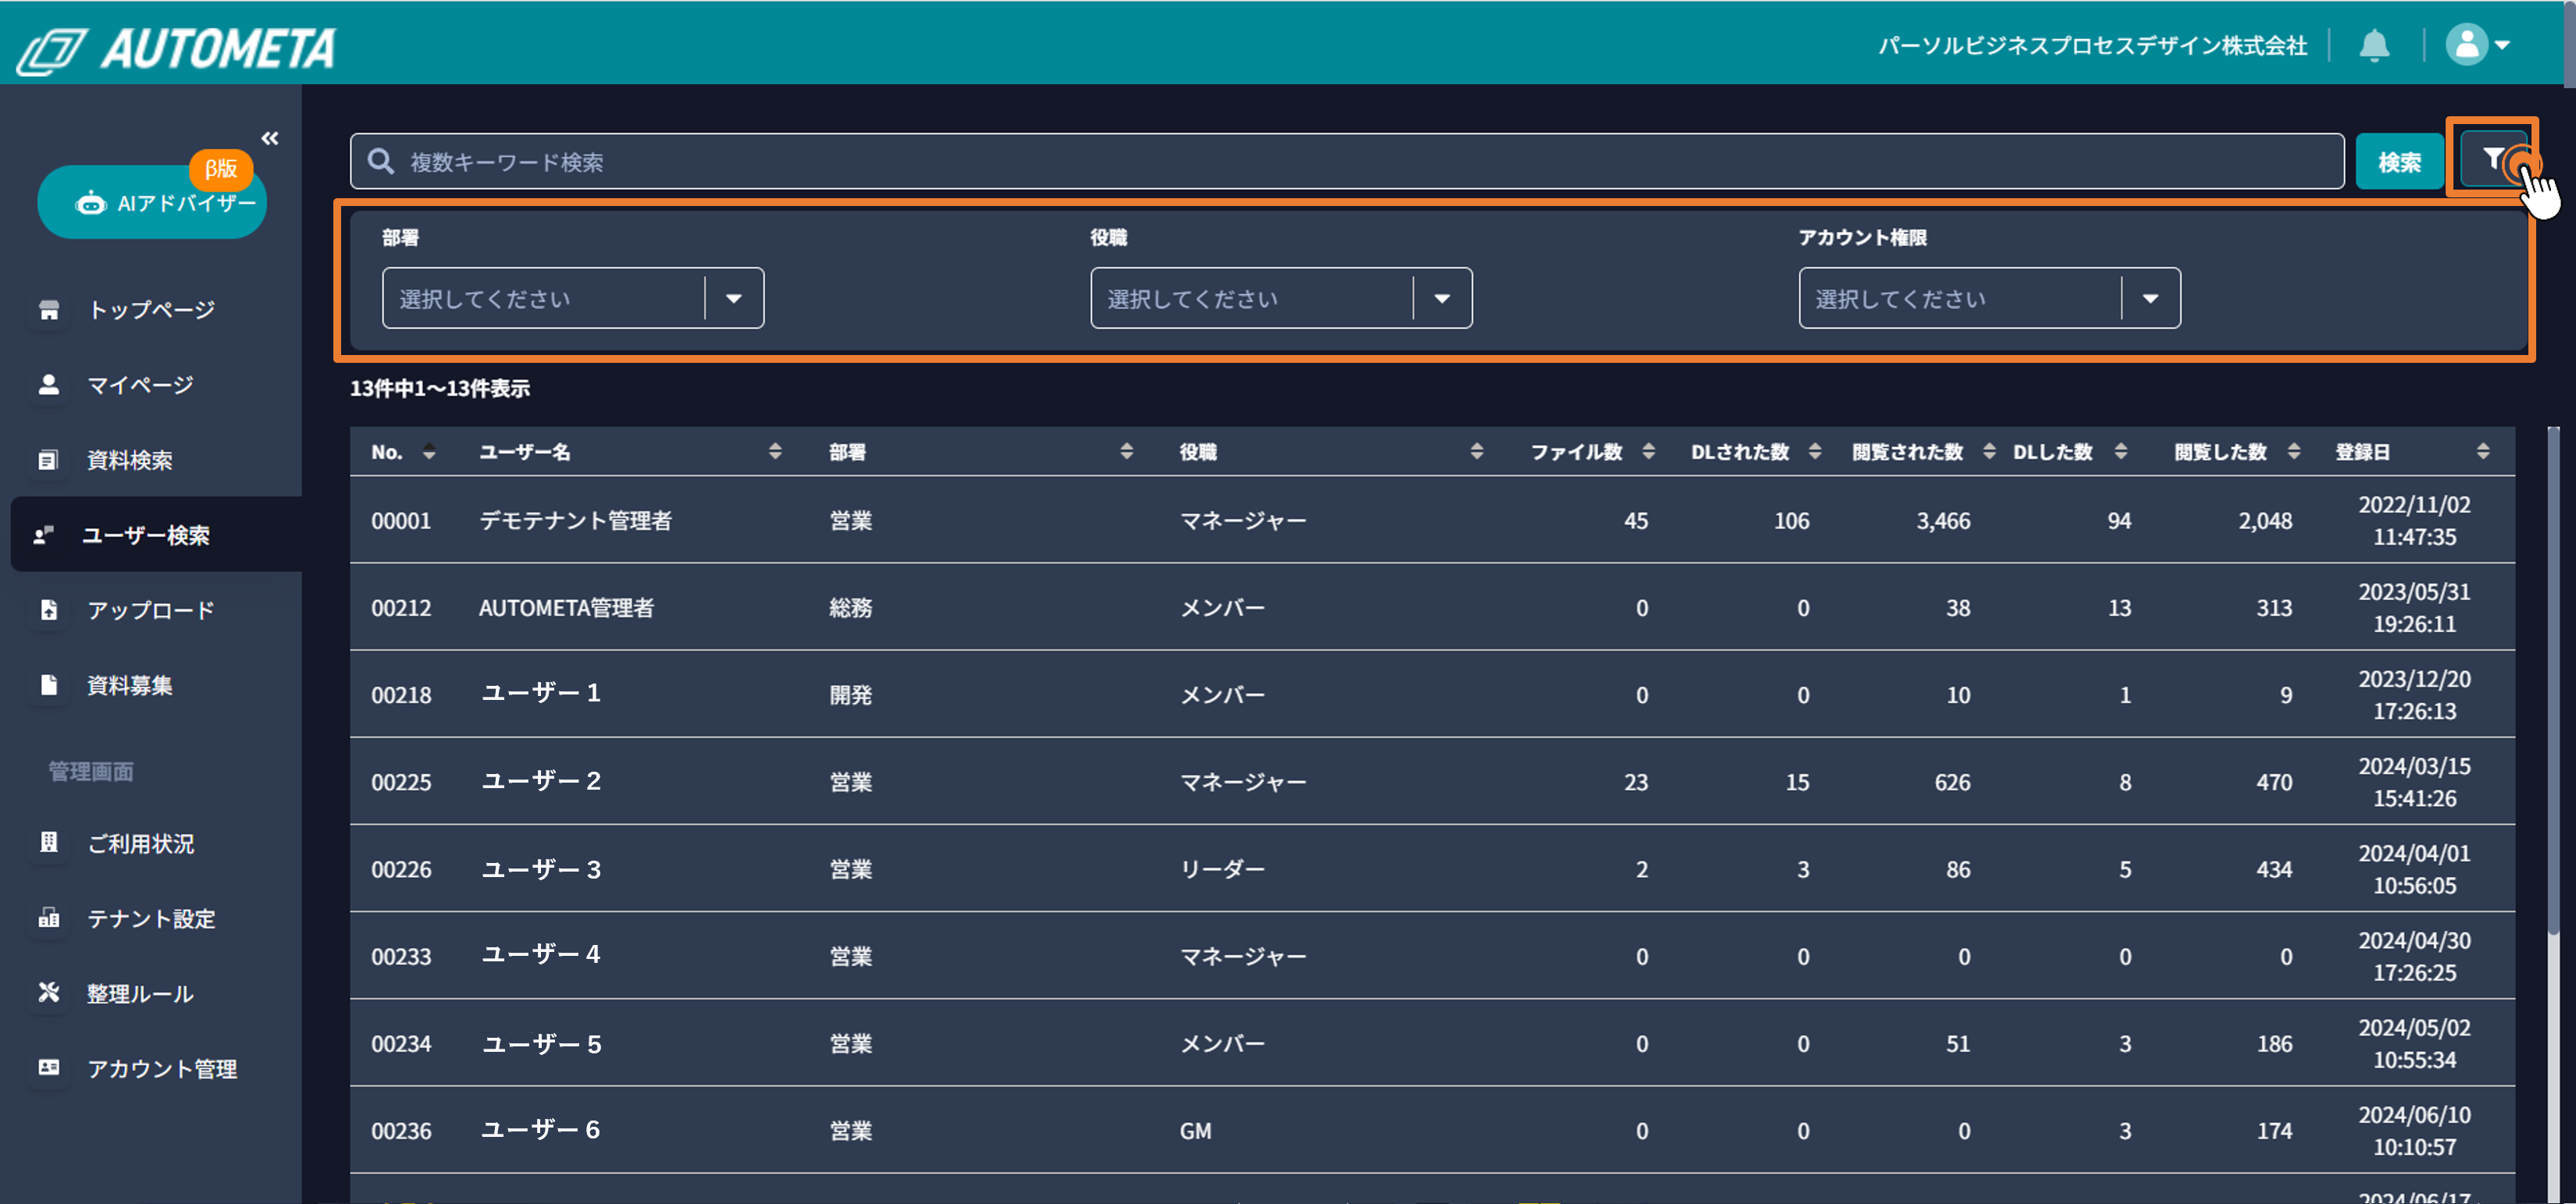Select user ユーザー４

541,954
